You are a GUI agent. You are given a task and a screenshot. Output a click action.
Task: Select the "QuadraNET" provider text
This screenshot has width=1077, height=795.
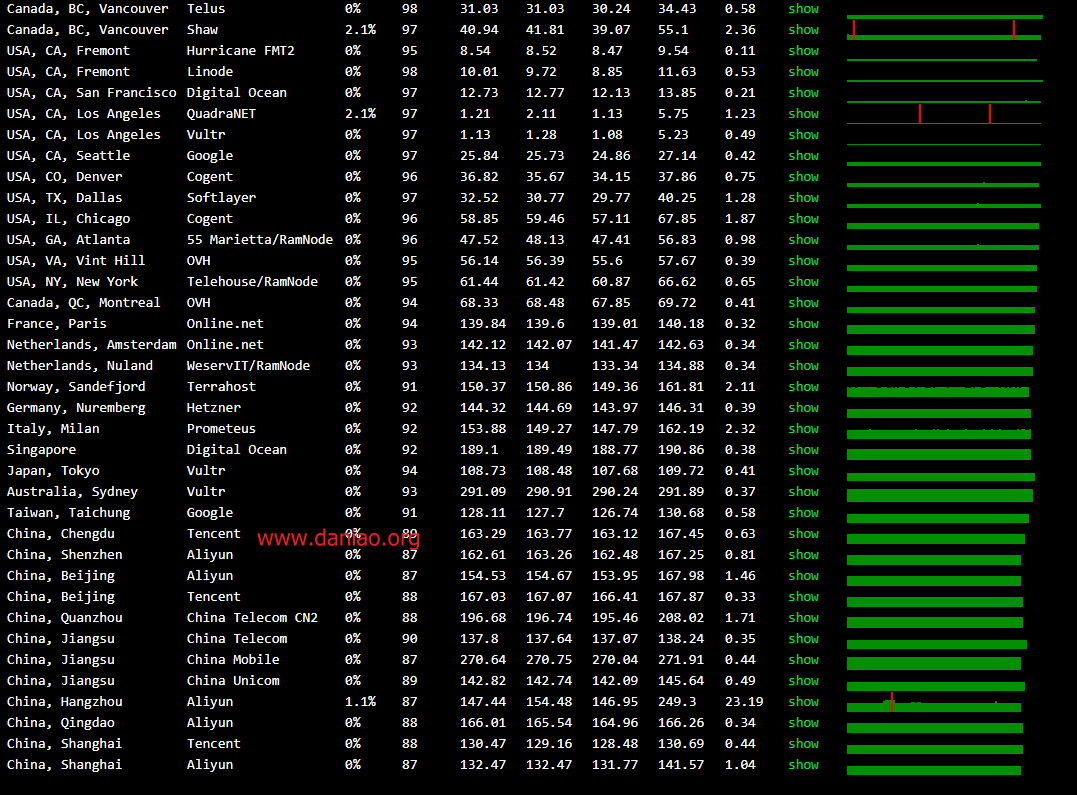(221, 114)
